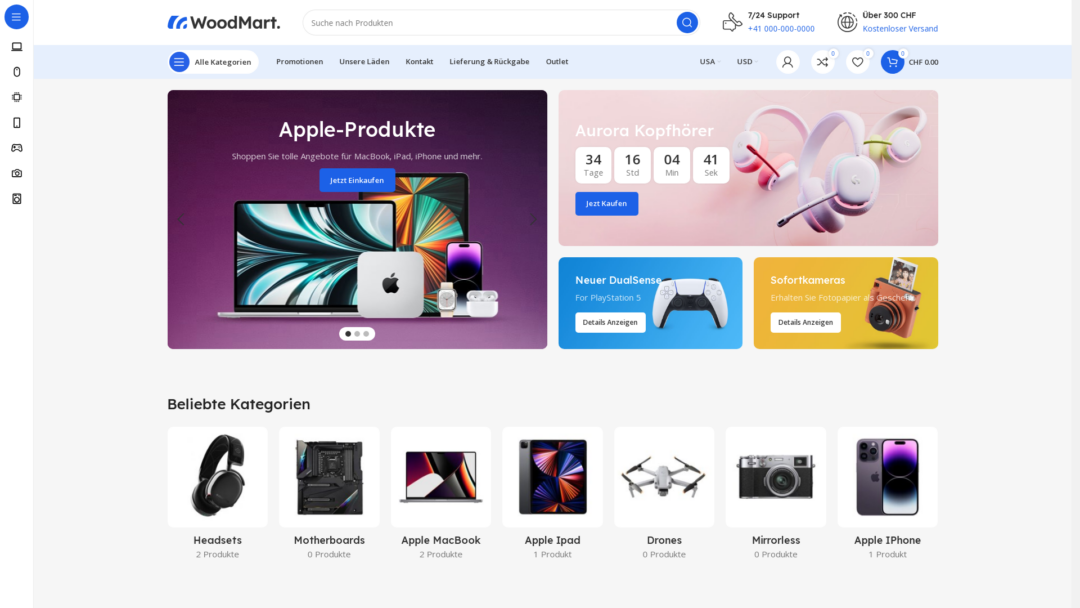Open the compare shuffle icon
This screenshot has width=1080, height=608.
coord(822,62)
